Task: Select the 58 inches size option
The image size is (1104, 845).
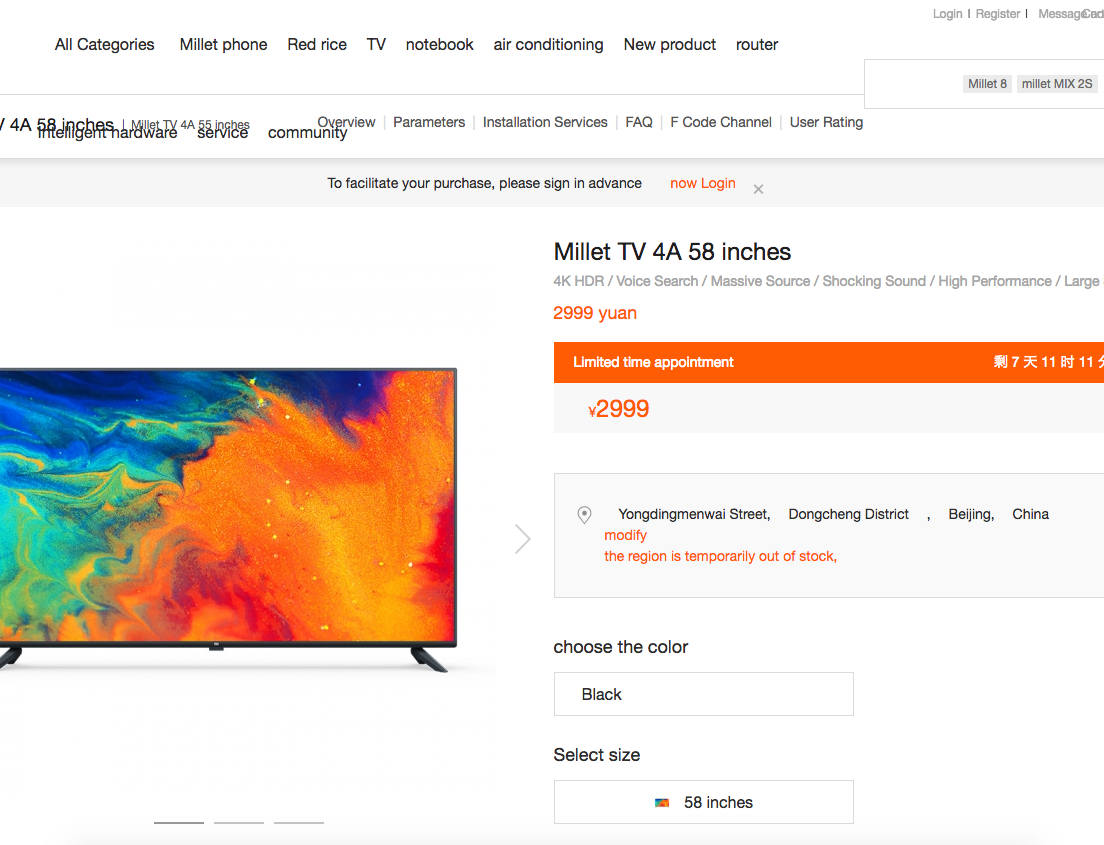Action: (703, 802)
